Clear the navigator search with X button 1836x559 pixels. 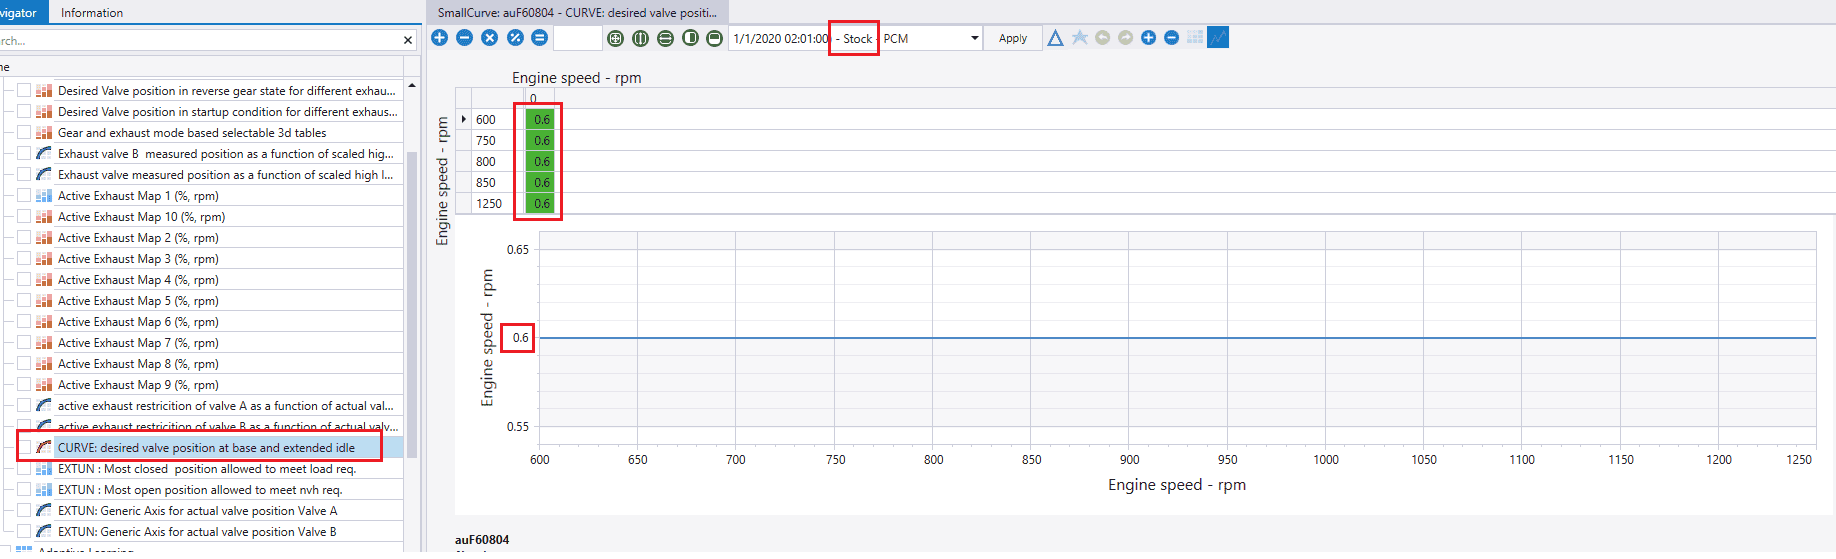tap(408, 40)
